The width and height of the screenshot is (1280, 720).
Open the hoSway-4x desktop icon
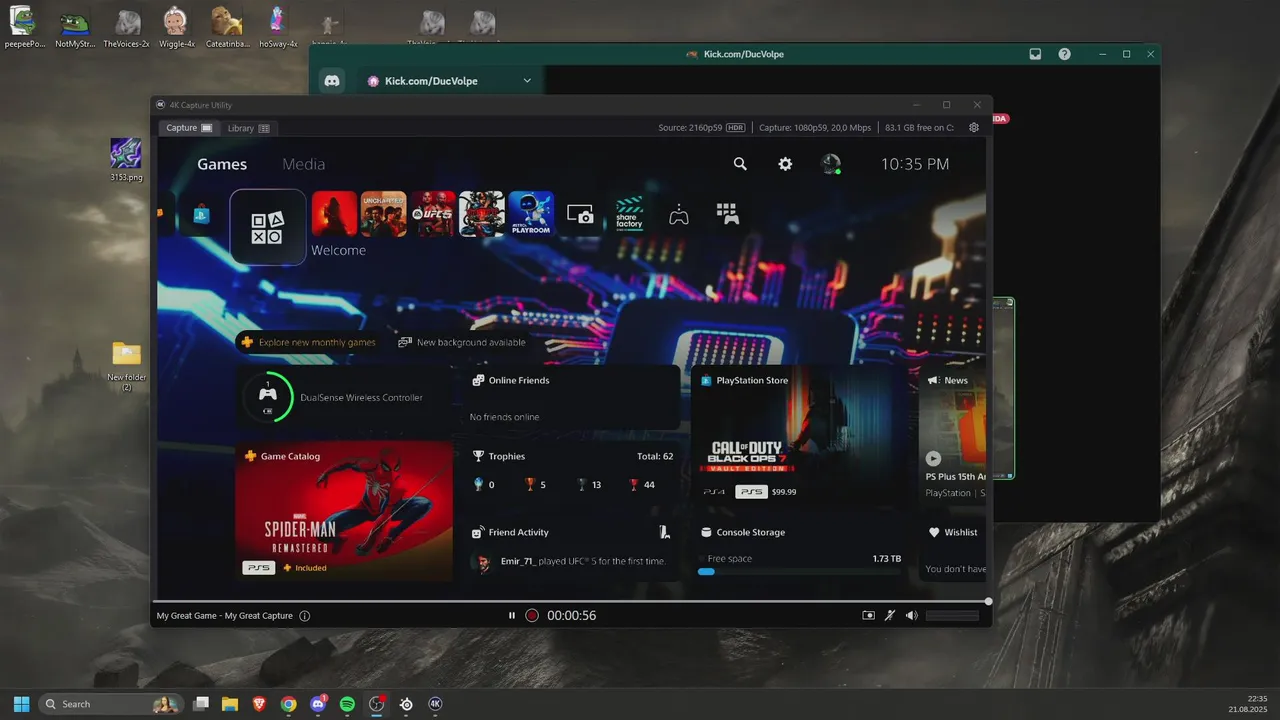coord(278,28)
